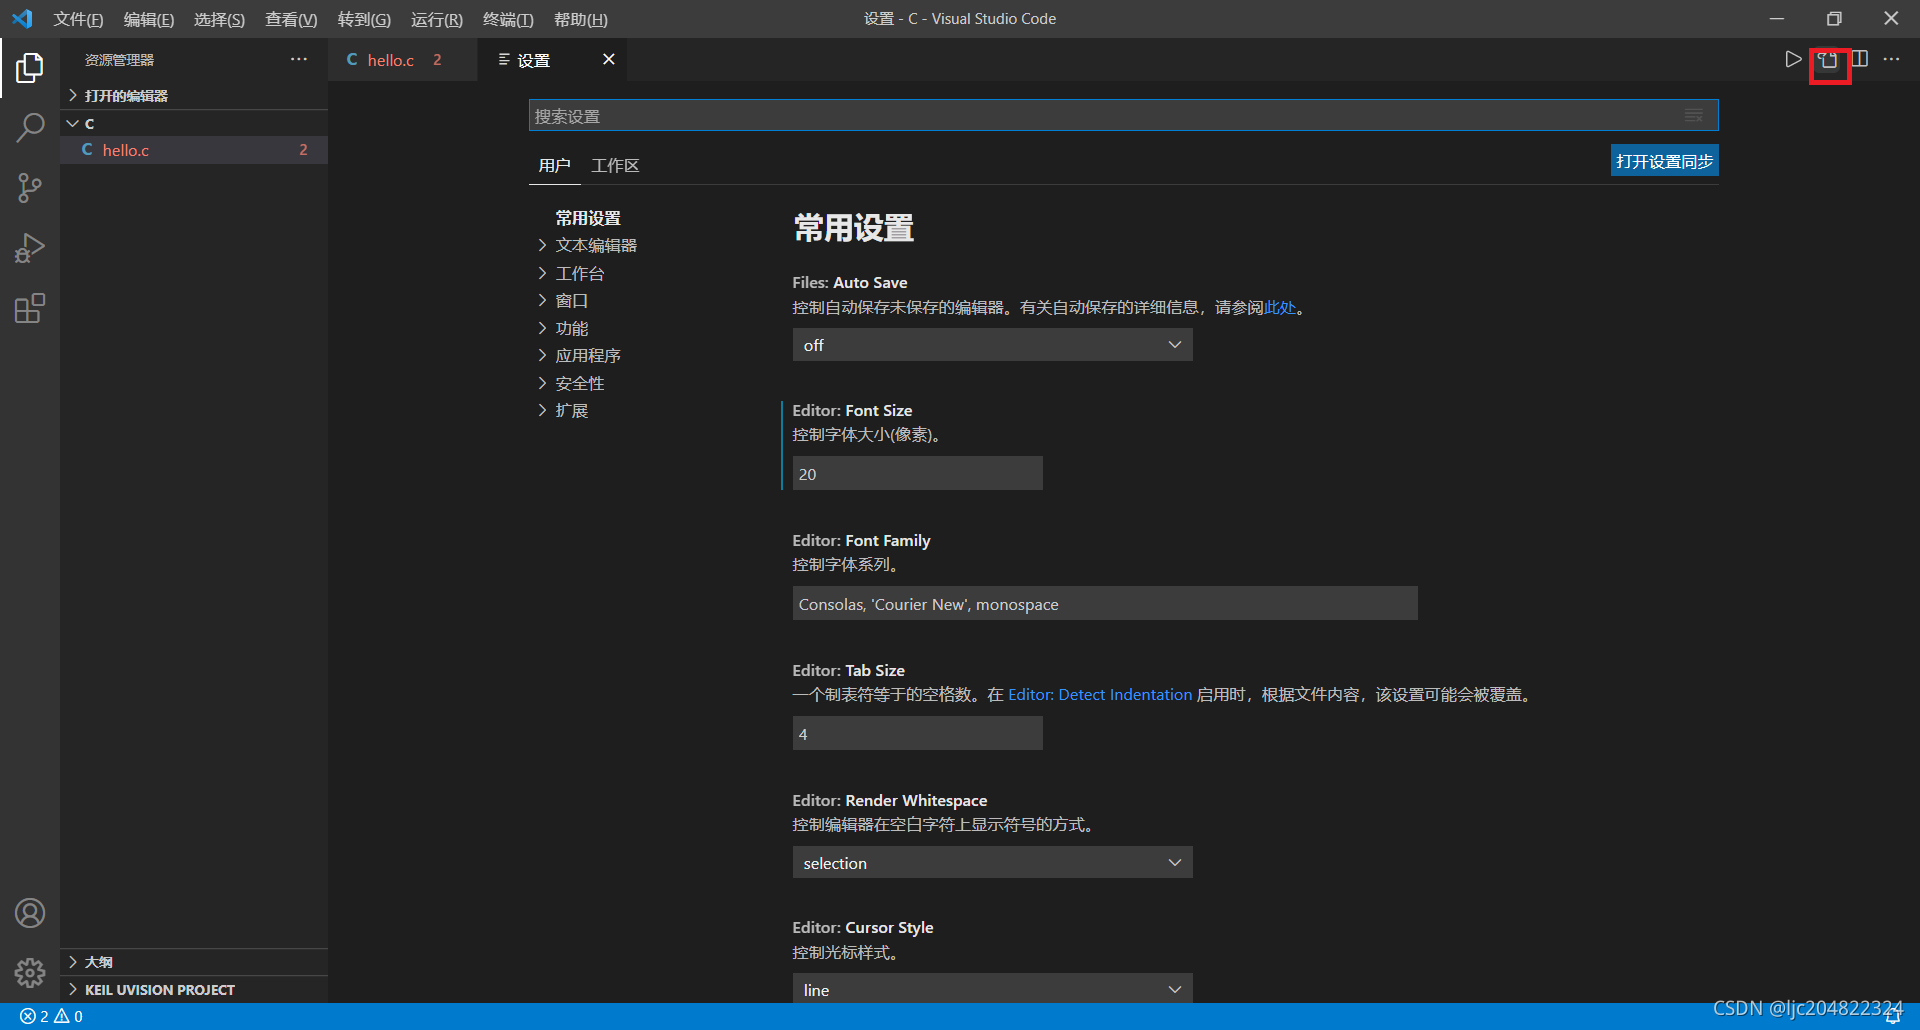The width and height of the screenshot is (1920, 1030).
Task: Close the 设置 tab
Action: point(608,59)
